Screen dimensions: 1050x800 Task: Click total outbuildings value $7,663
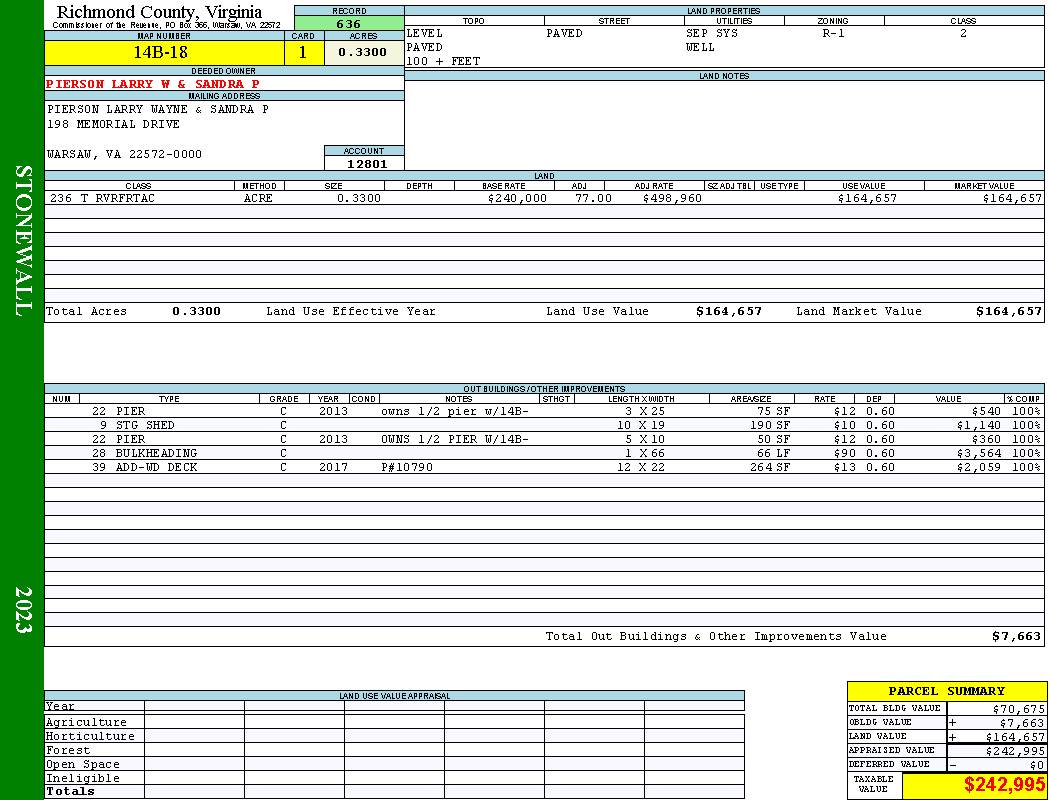1017,637
